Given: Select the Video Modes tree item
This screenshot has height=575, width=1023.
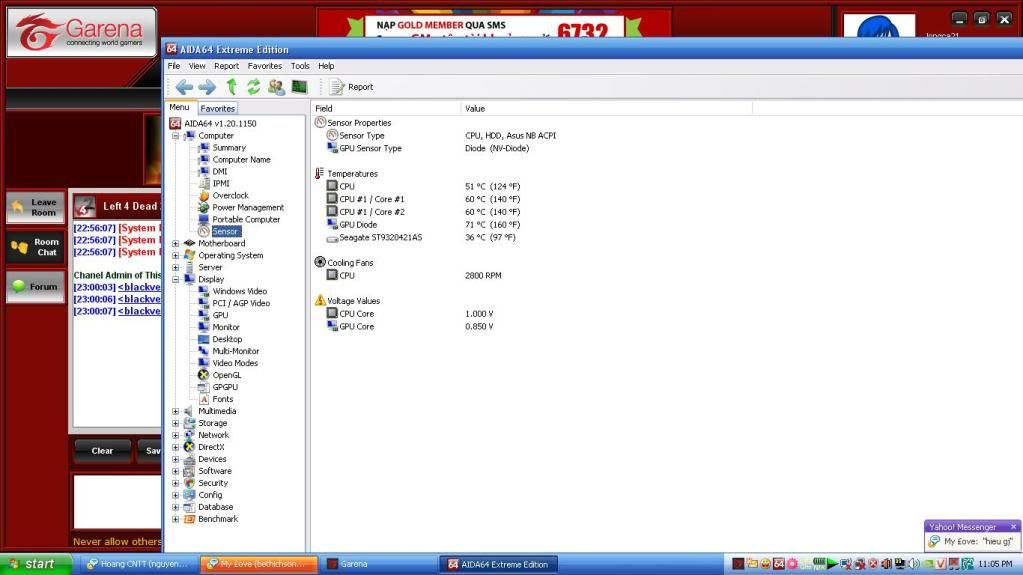Looking at the screenshot, I should [x=235, y=363].
